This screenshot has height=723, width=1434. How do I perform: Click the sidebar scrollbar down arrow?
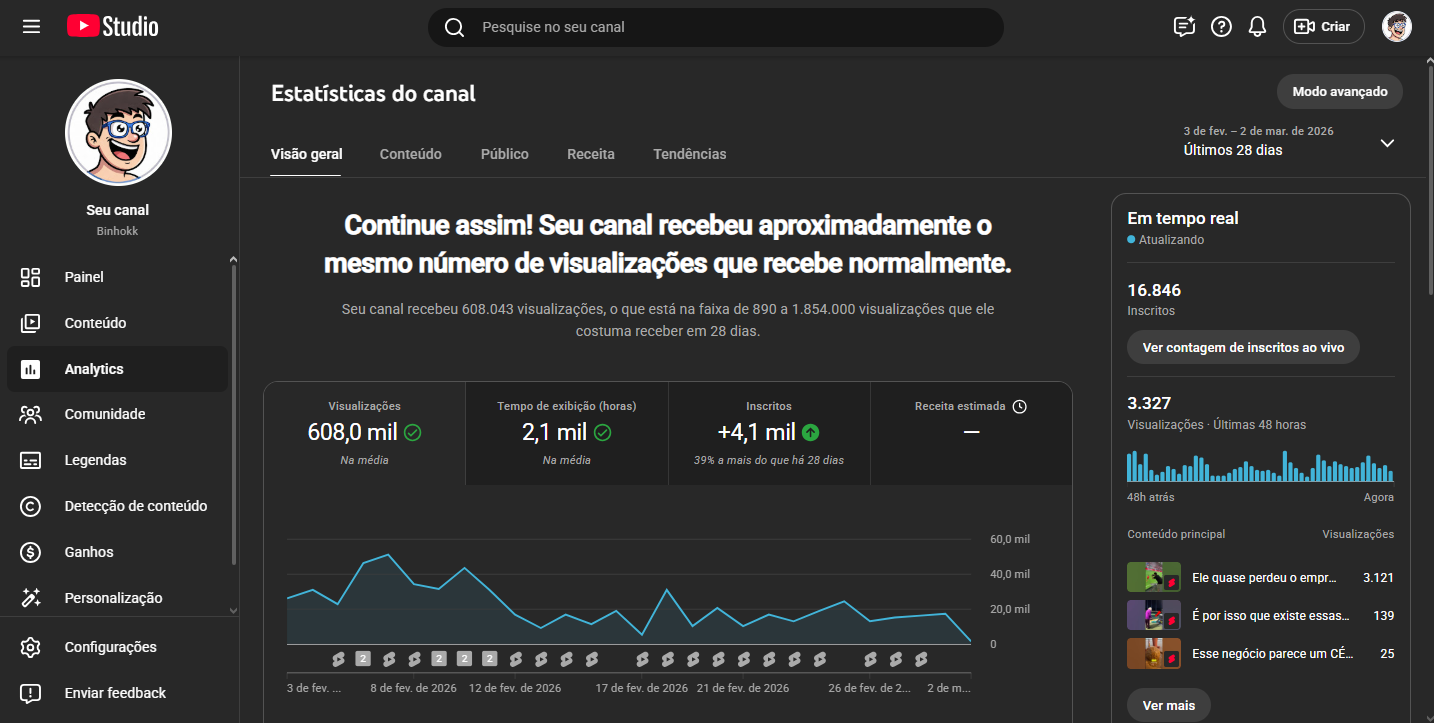coord(233,610)
